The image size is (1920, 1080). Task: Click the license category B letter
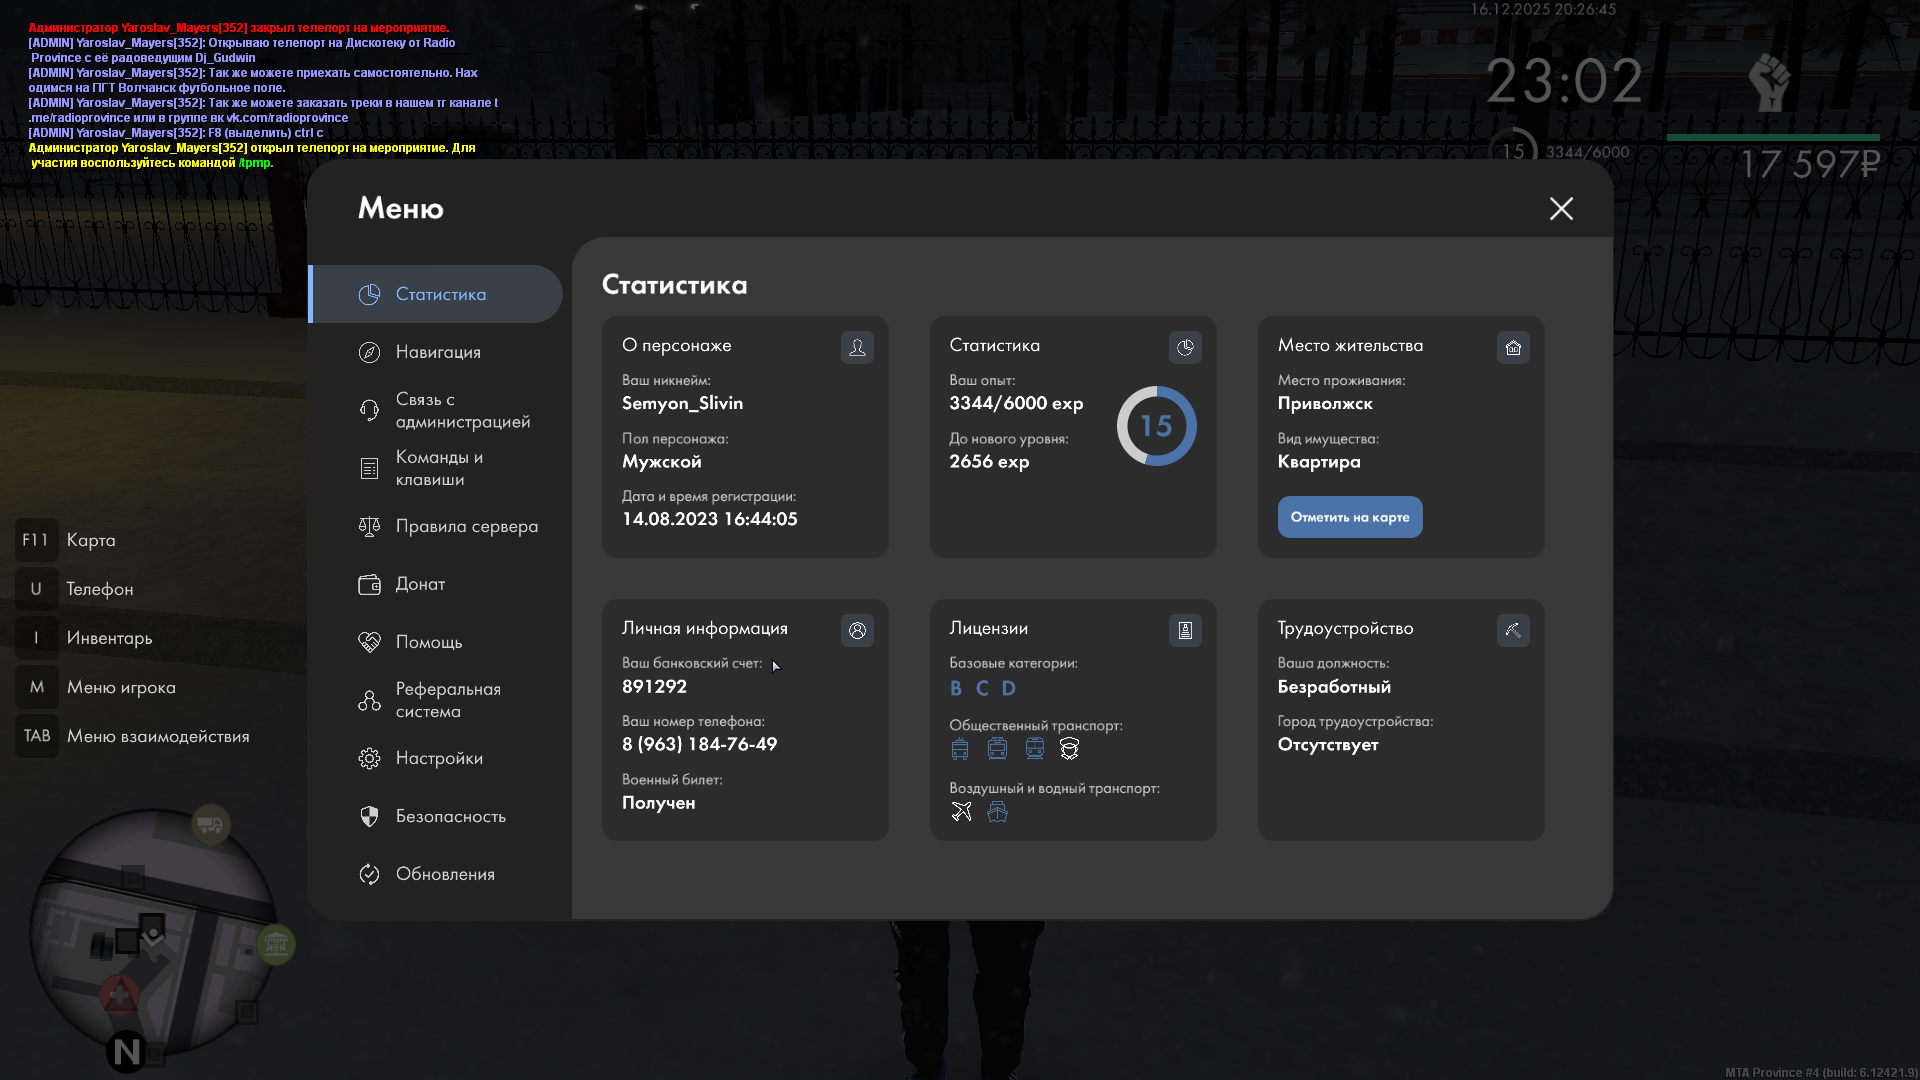click(956, 688)
